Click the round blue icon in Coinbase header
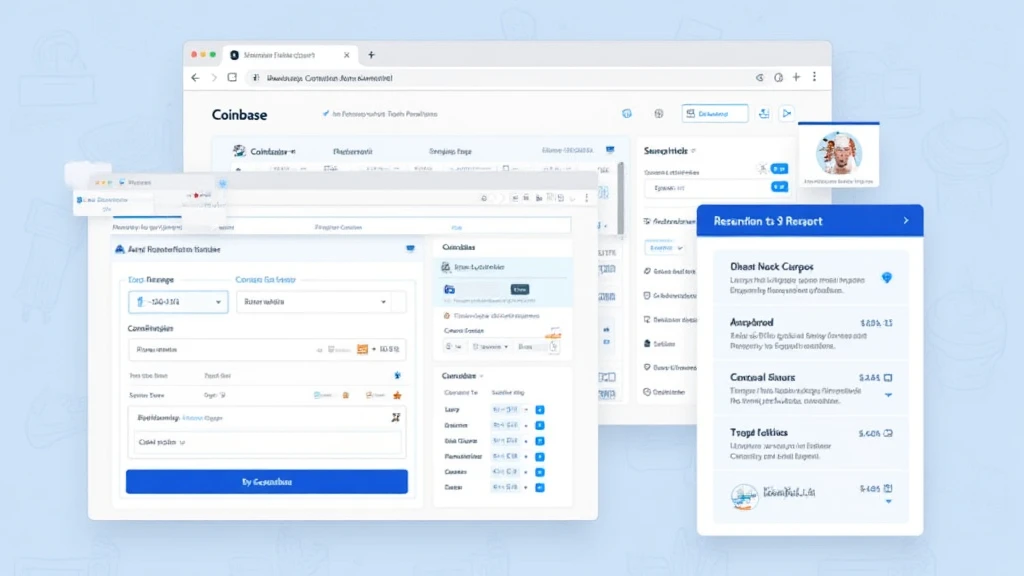 pyautogui.click(x=627, y=114)
